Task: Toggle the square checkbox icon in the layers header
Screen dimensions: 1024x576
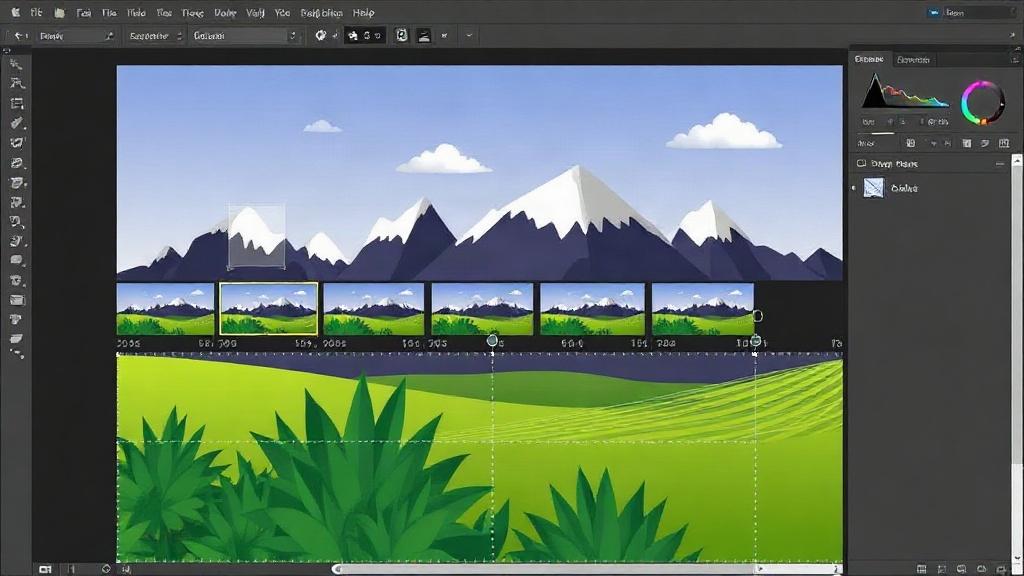Action: tap(861, 163)
